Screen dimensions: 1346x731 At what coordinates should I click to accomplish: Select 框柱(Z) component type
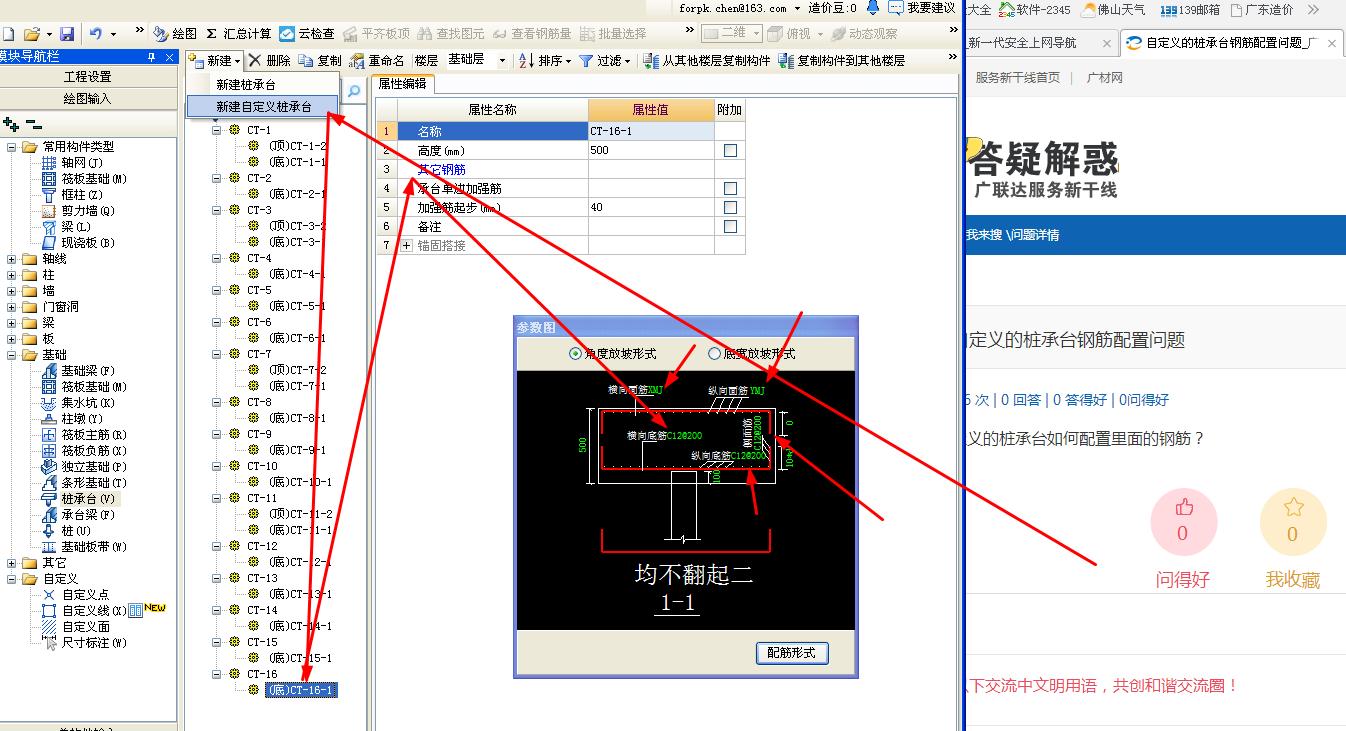tap(73, 195)
